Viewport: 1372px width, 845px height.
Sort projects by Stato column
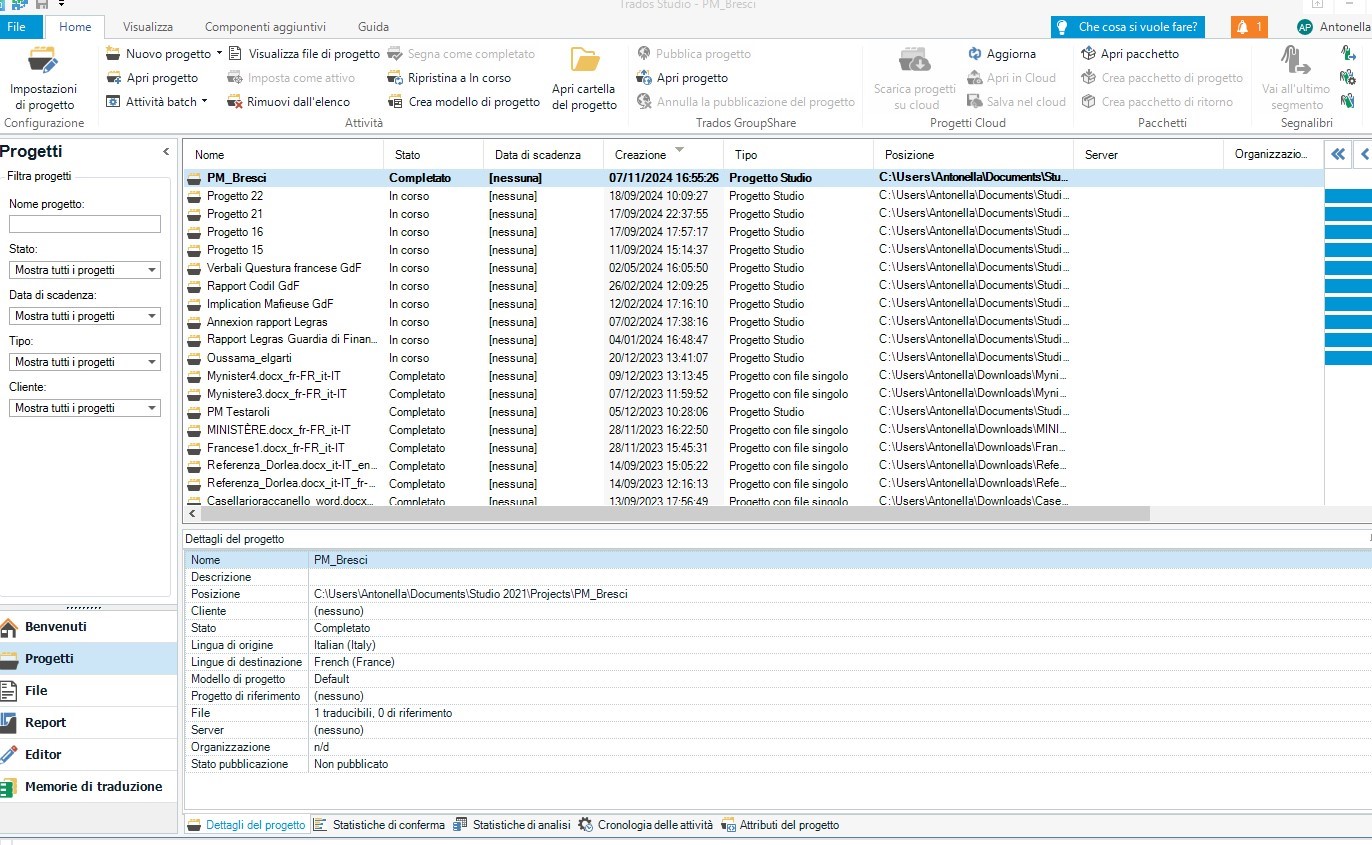pyautogui.click(x=433, y=155)
